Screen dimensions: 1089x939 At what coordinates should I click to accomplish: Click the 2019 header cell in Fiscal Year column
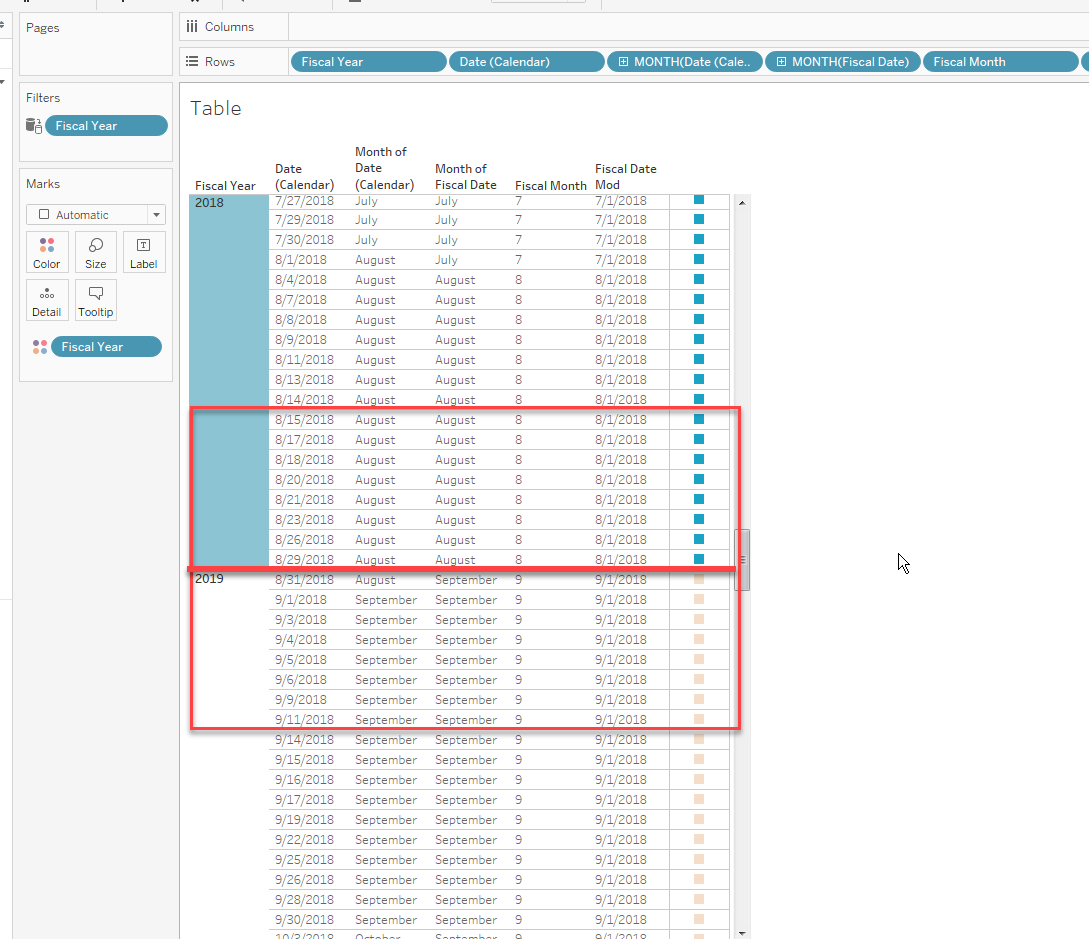[209, 578]
